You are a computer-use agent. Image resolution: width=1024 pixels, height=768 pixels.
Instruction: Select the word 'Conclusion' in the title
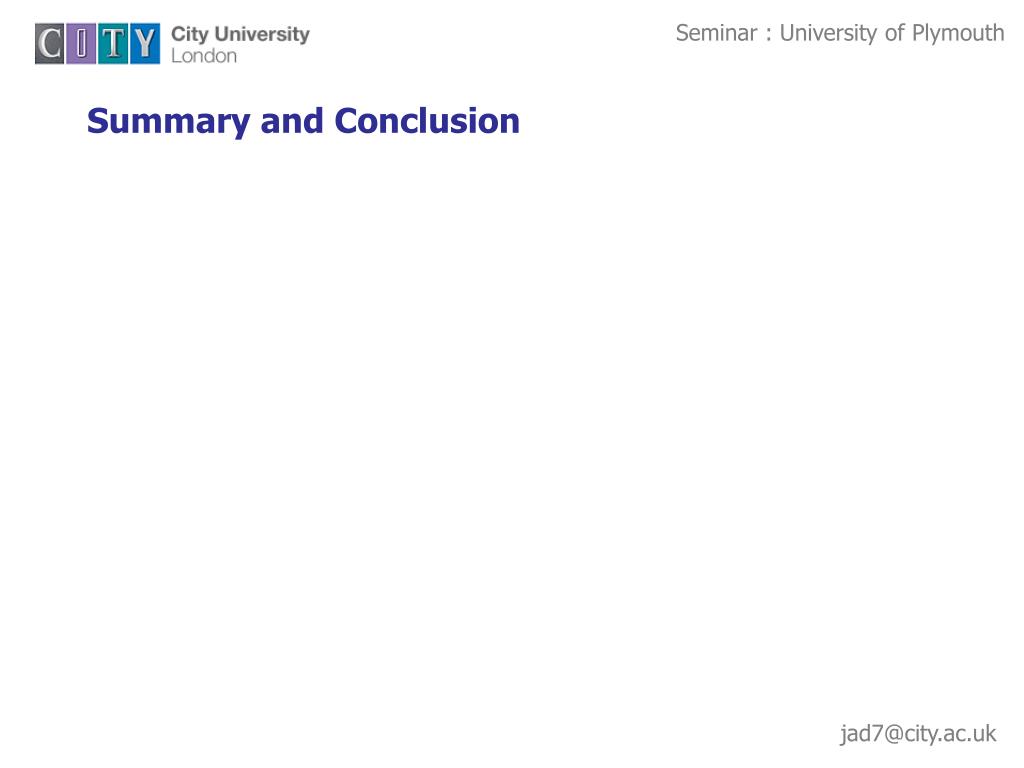coord(427,121)
